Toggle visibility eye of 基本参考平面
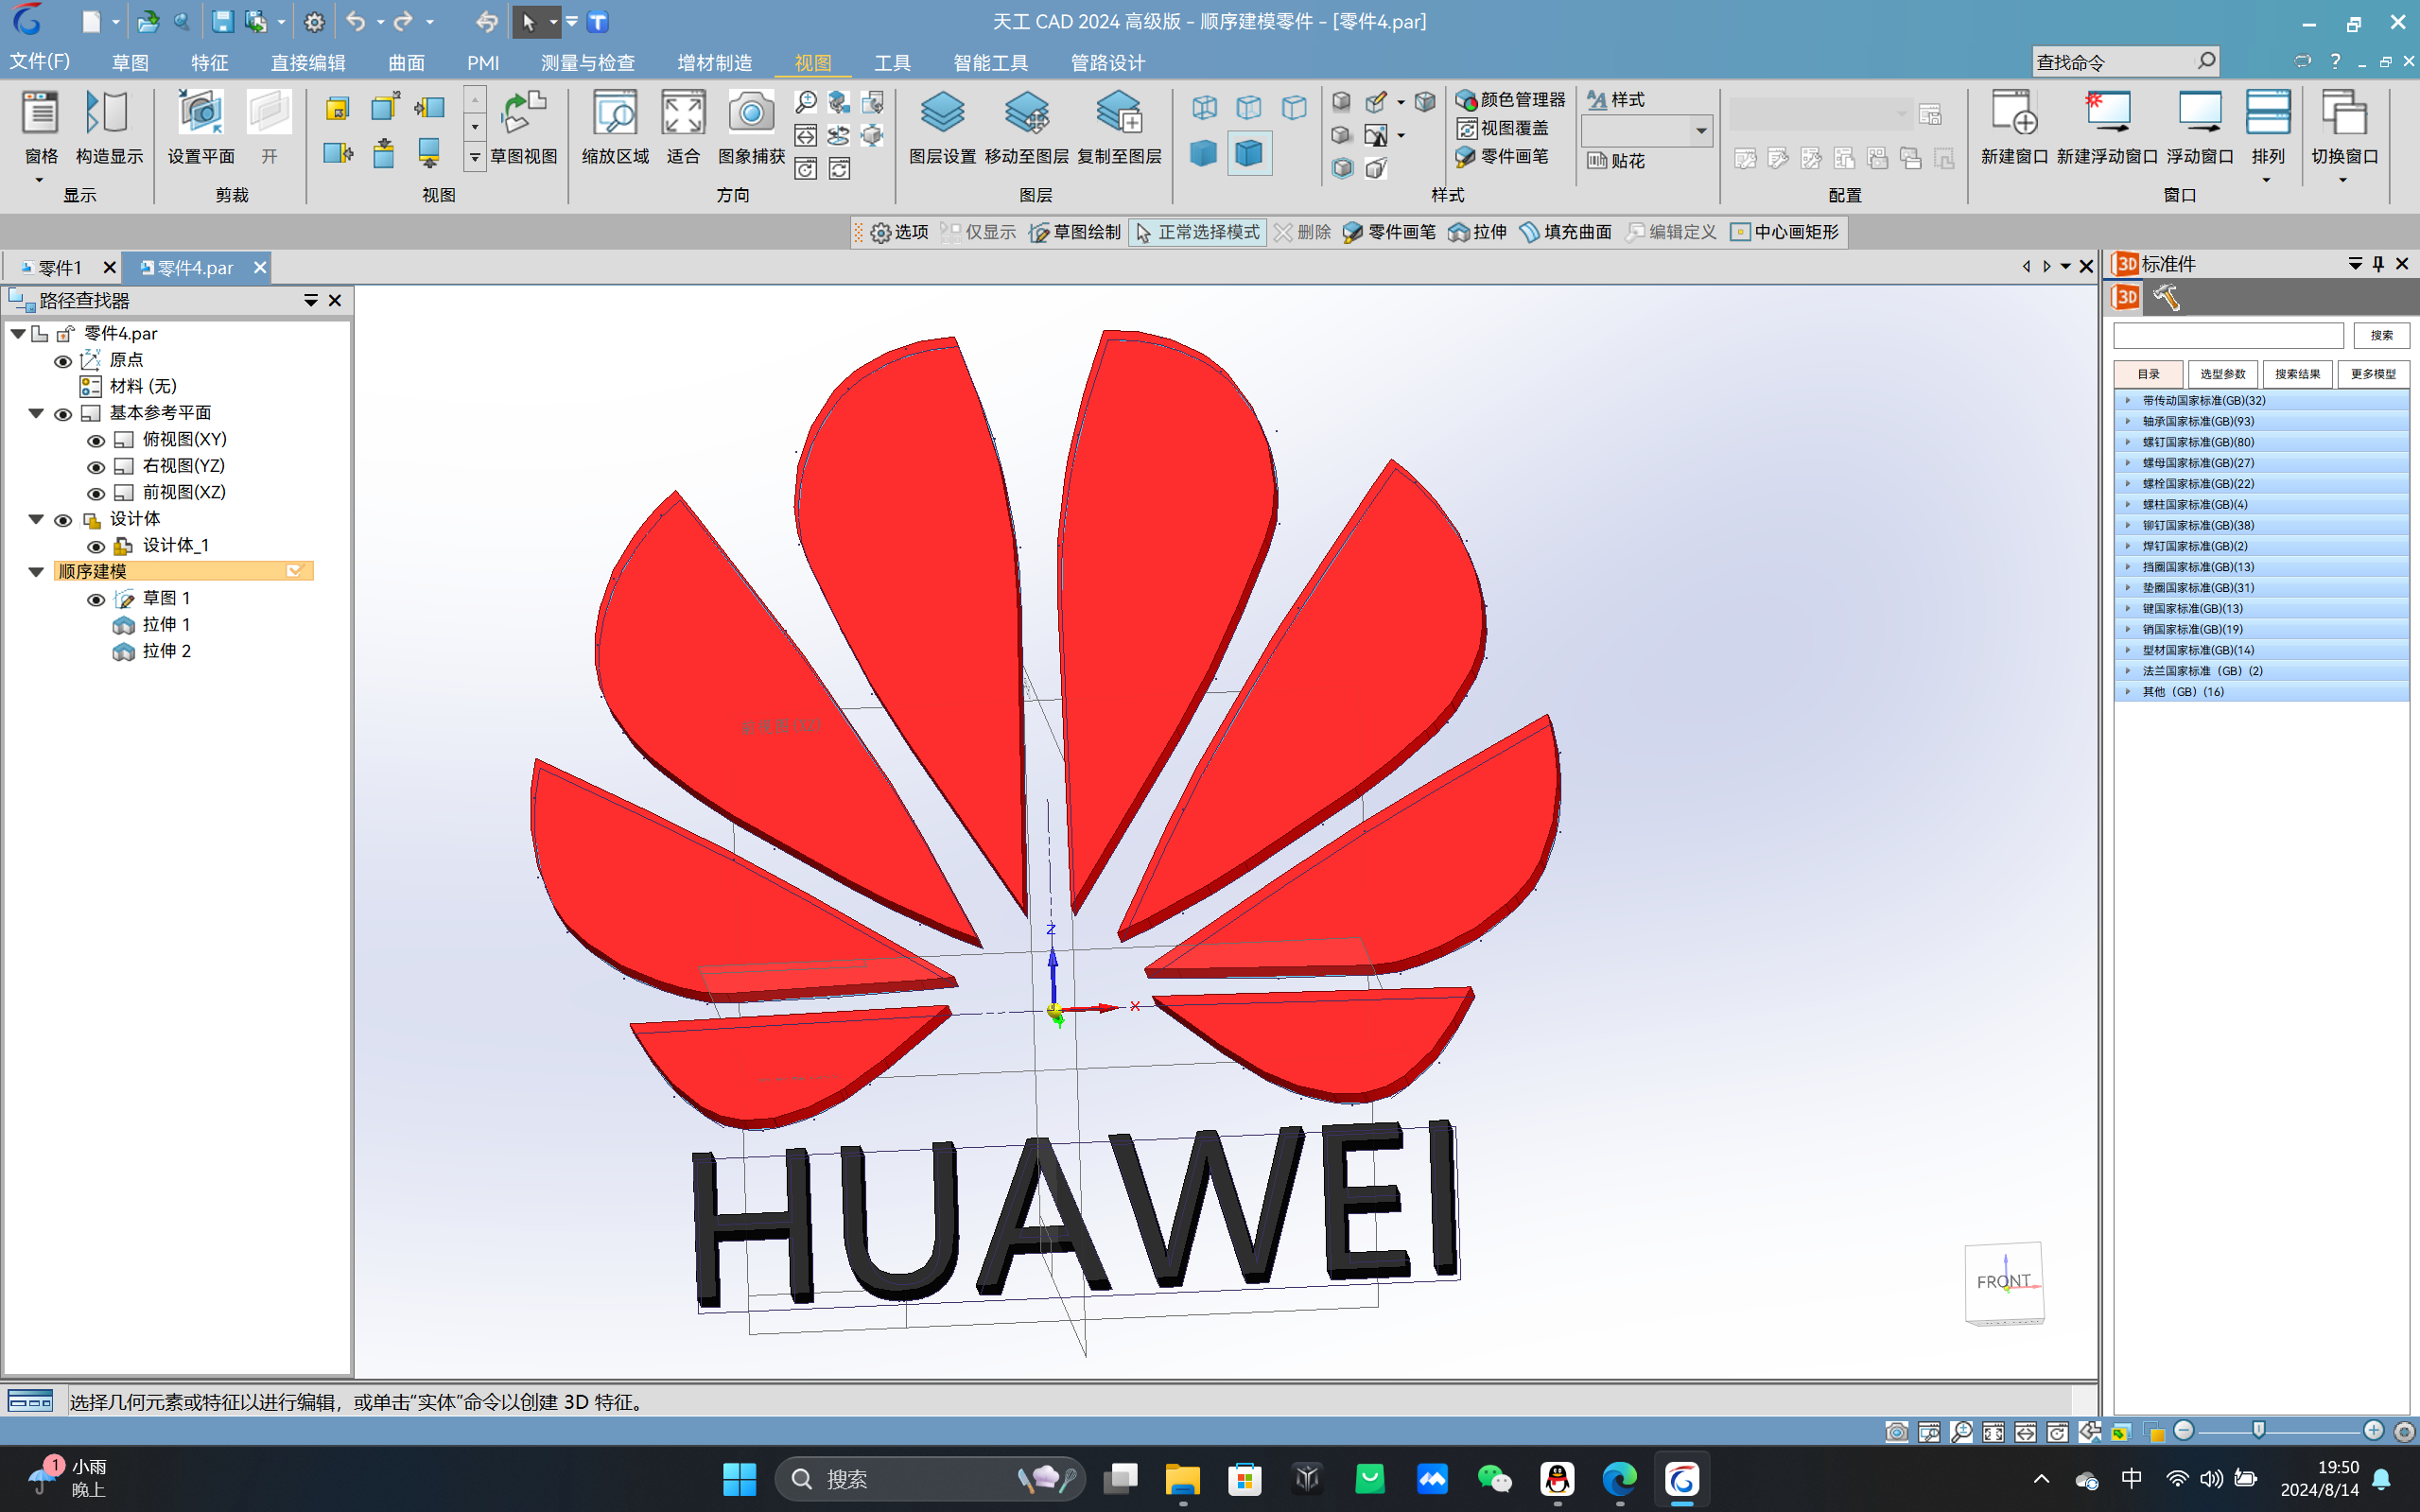2420x1512 pixels. [x=62, y=414]
